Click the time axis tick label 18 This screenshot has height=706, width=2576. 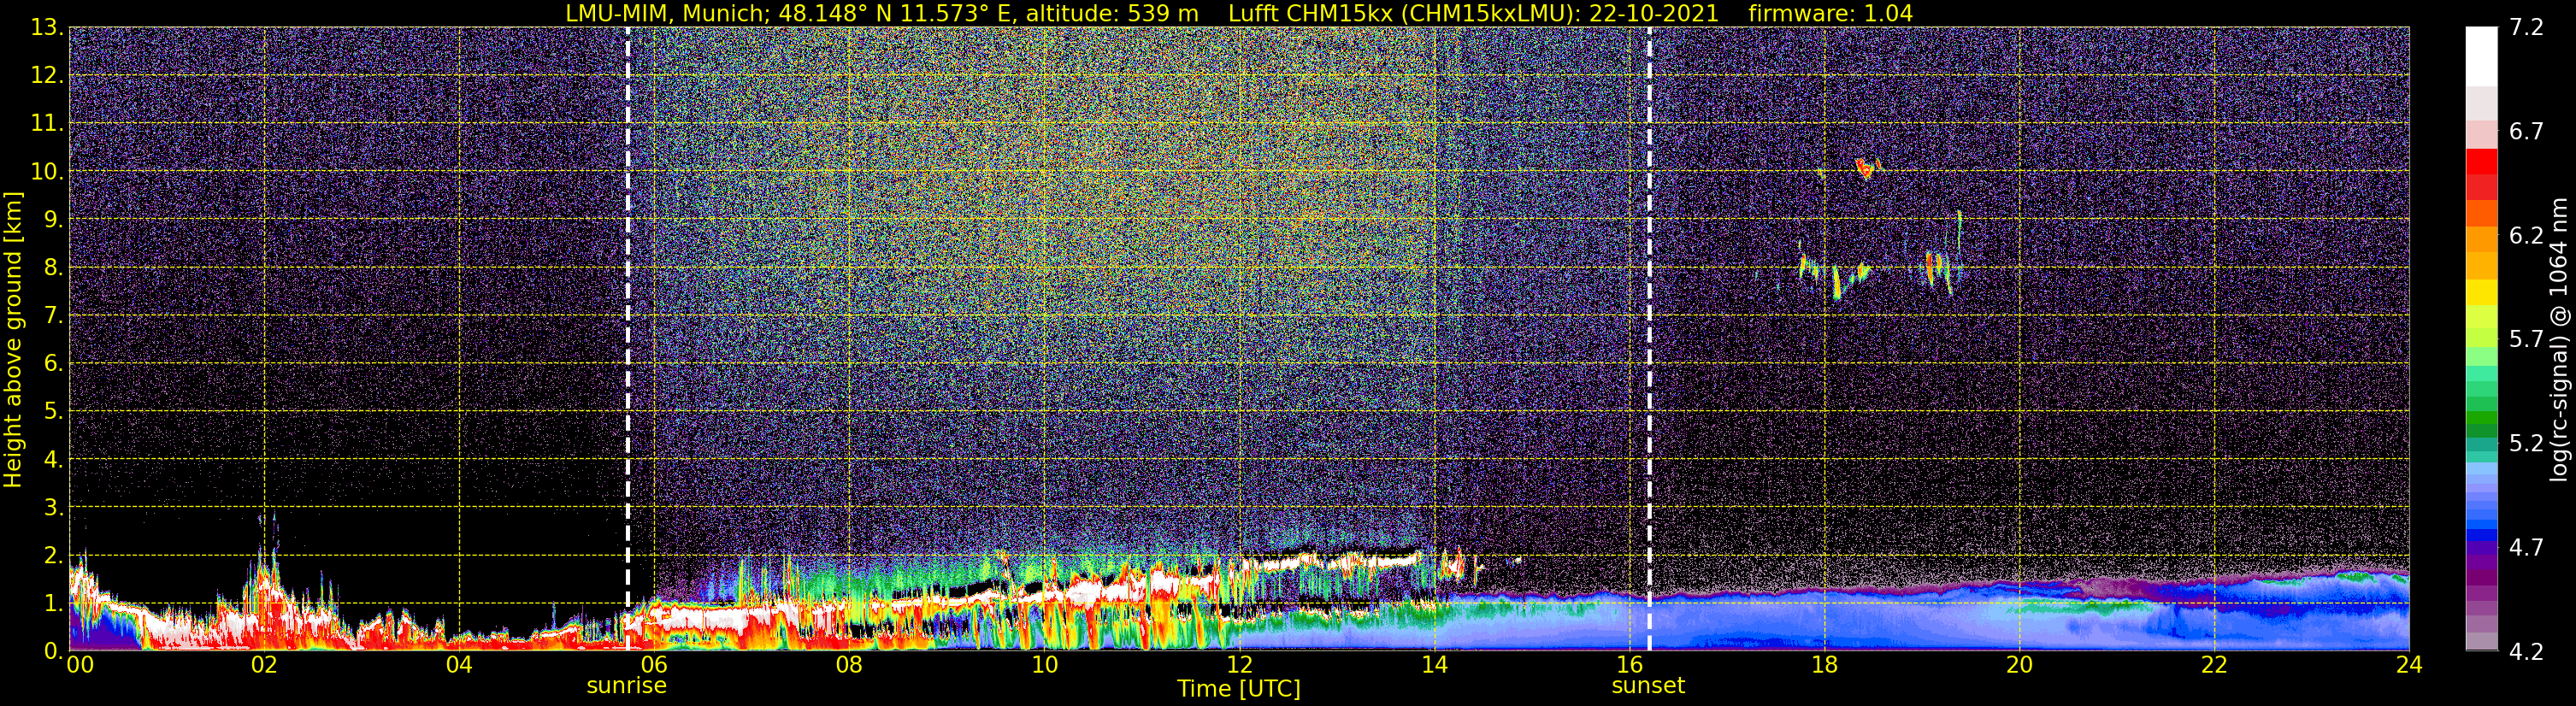point(1824,666)
